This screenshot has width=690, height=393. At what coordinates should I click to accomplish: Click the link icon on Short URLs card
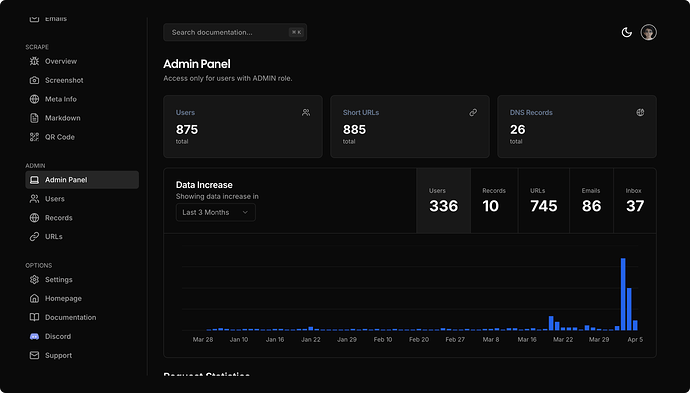473,113
